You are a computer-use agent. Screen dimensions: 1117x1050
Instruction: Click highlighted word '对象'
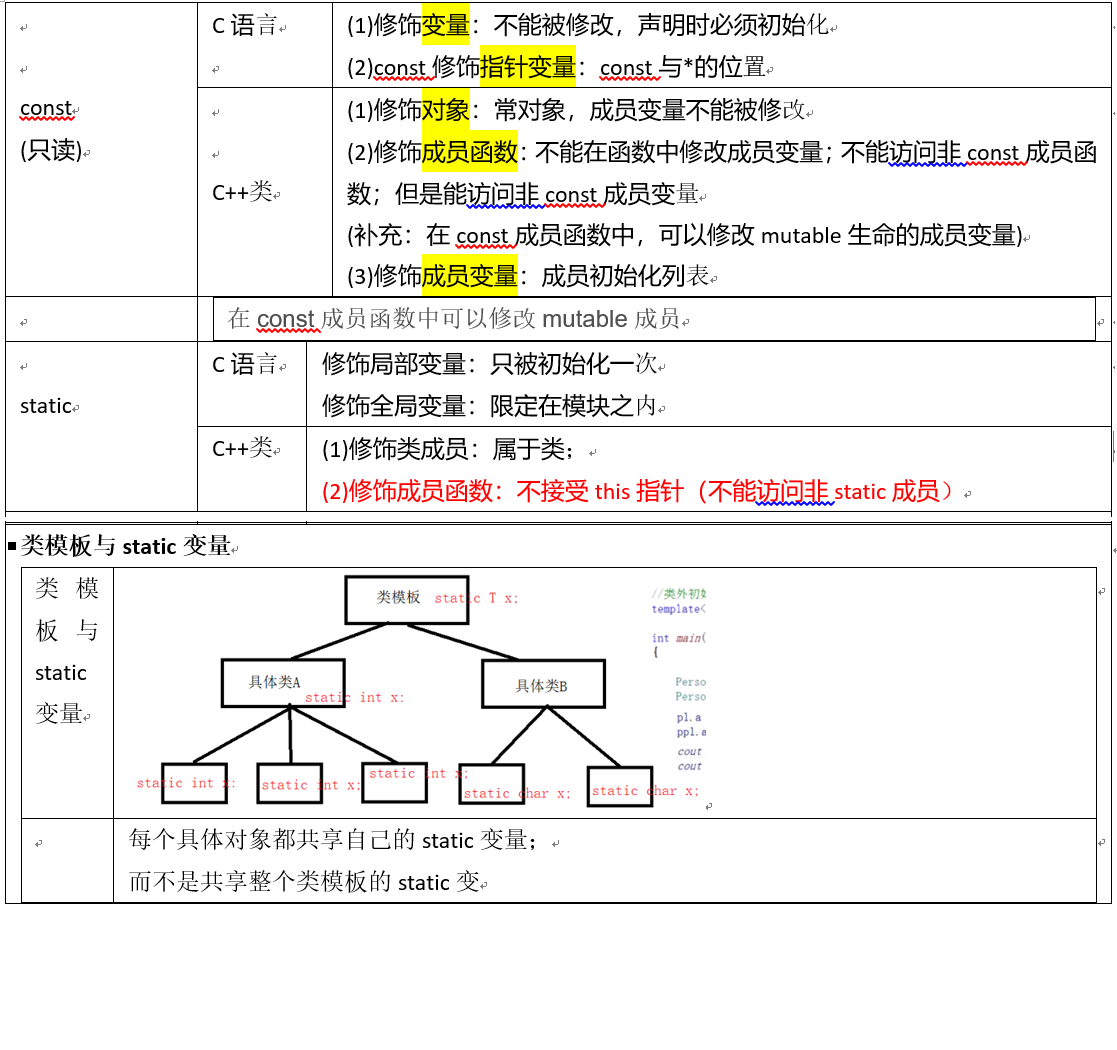446,109
